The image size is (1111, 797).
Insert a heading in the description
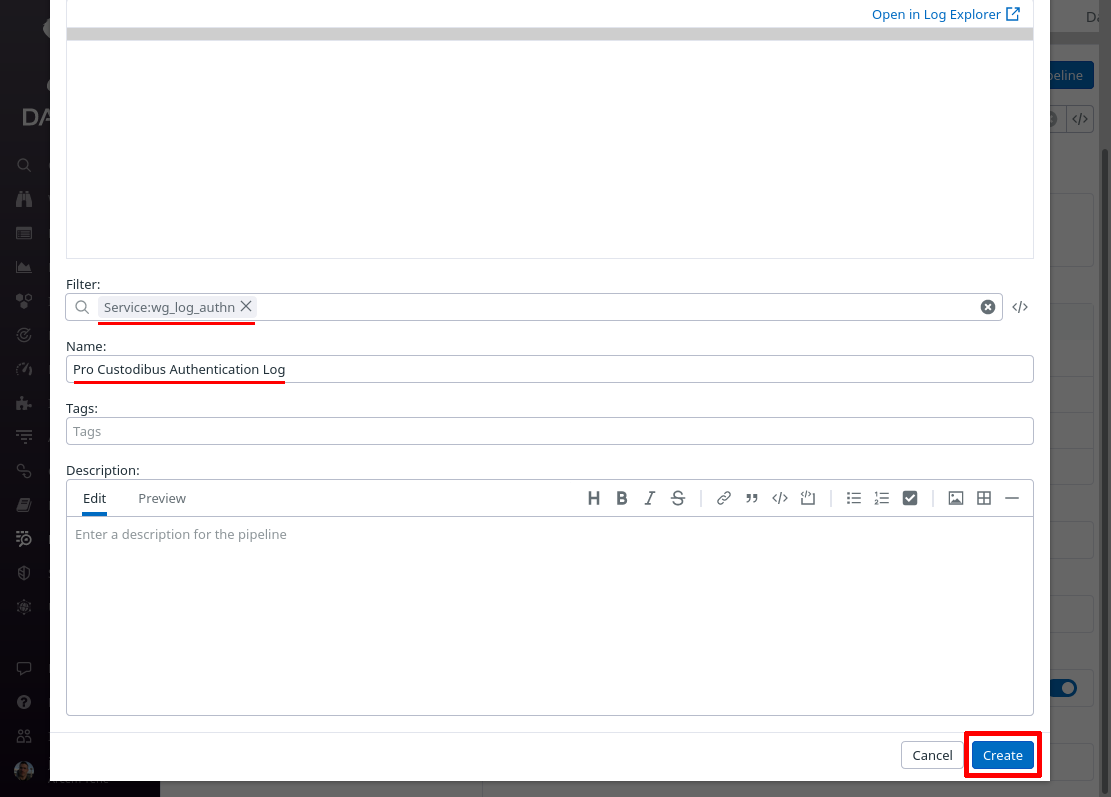pyautogui.click(x=594, y=498)
